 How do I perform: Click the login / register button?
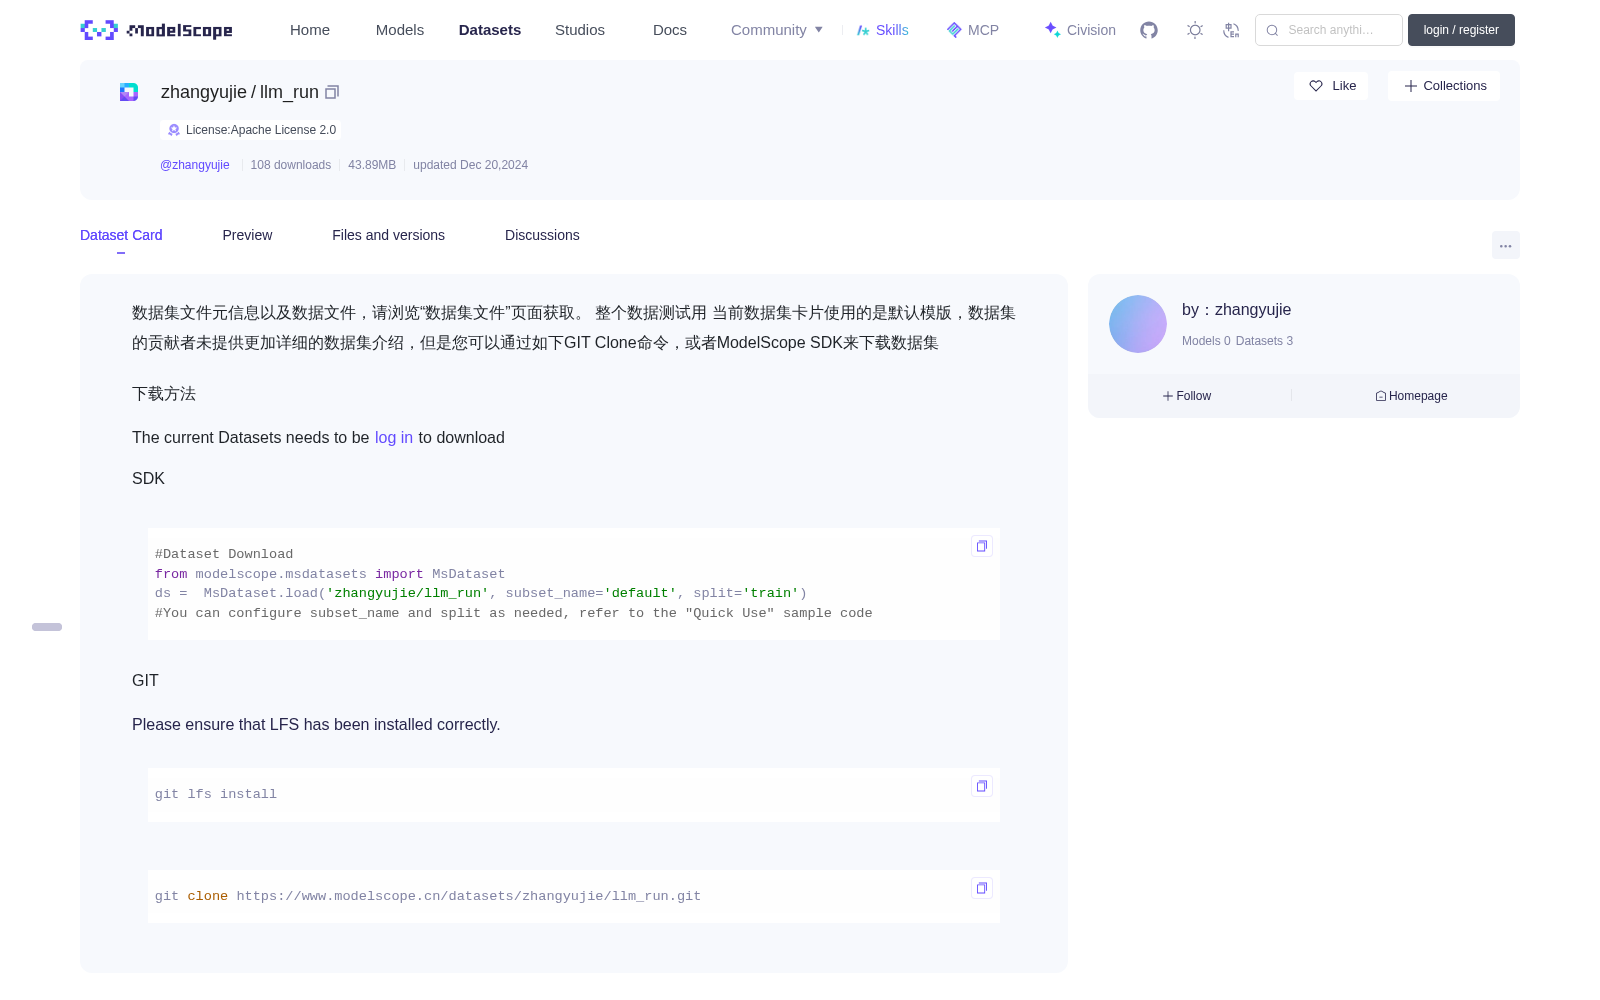[1461, 30]
